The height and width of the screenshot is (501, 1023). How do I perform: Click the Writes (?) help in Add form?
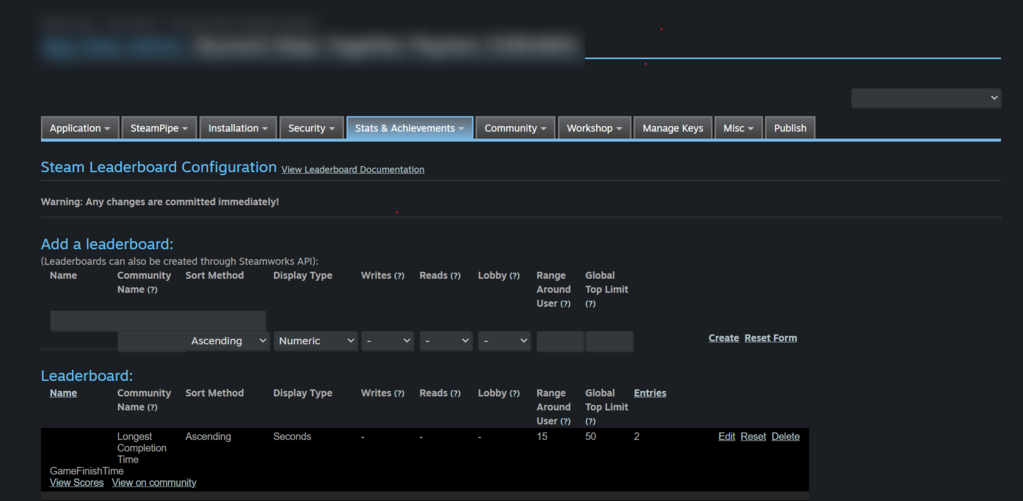click(x=399, y=276)
